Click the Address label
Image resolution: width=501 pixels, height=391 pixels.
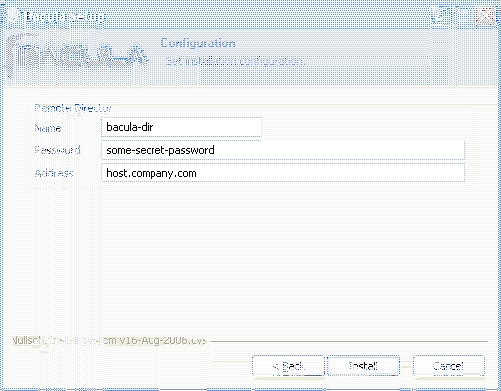[x=54, y=173]
